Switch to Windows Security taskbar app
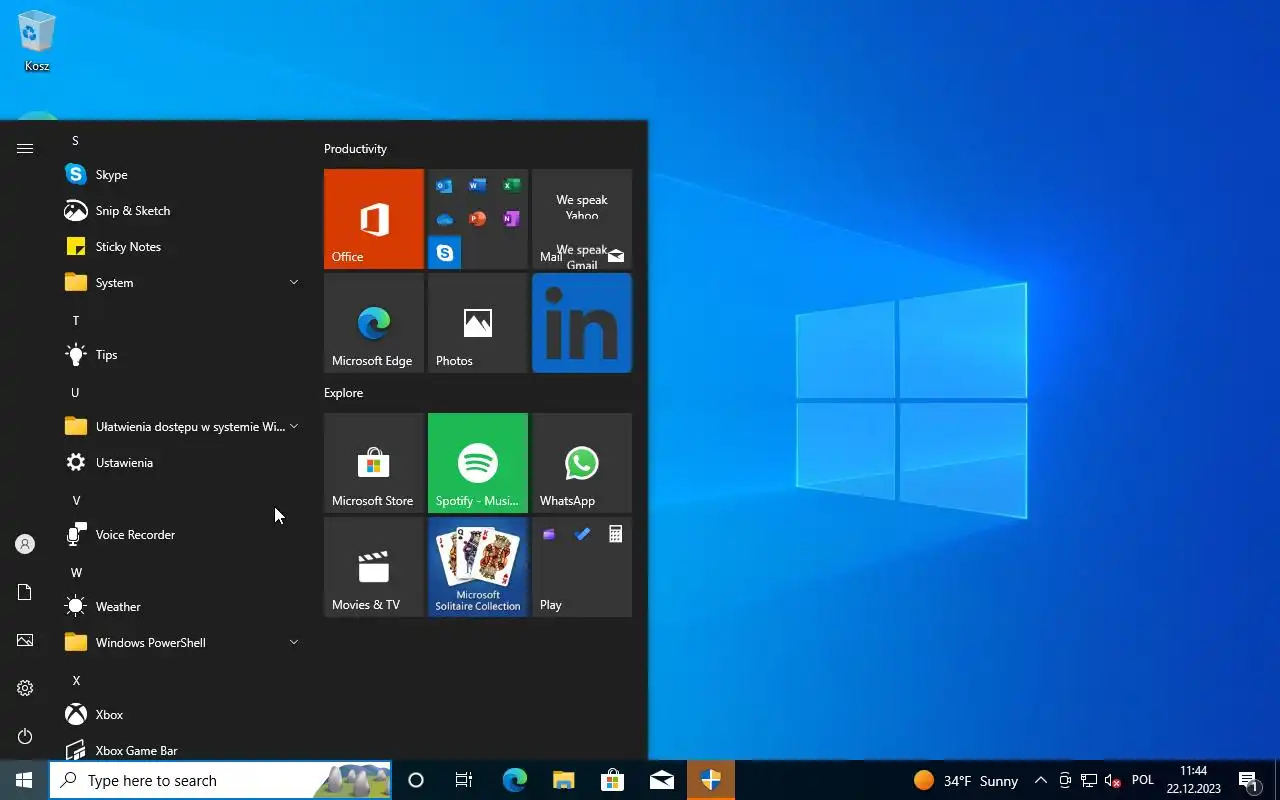This screenshot has width=1280, height=800. tap(711, 780)
